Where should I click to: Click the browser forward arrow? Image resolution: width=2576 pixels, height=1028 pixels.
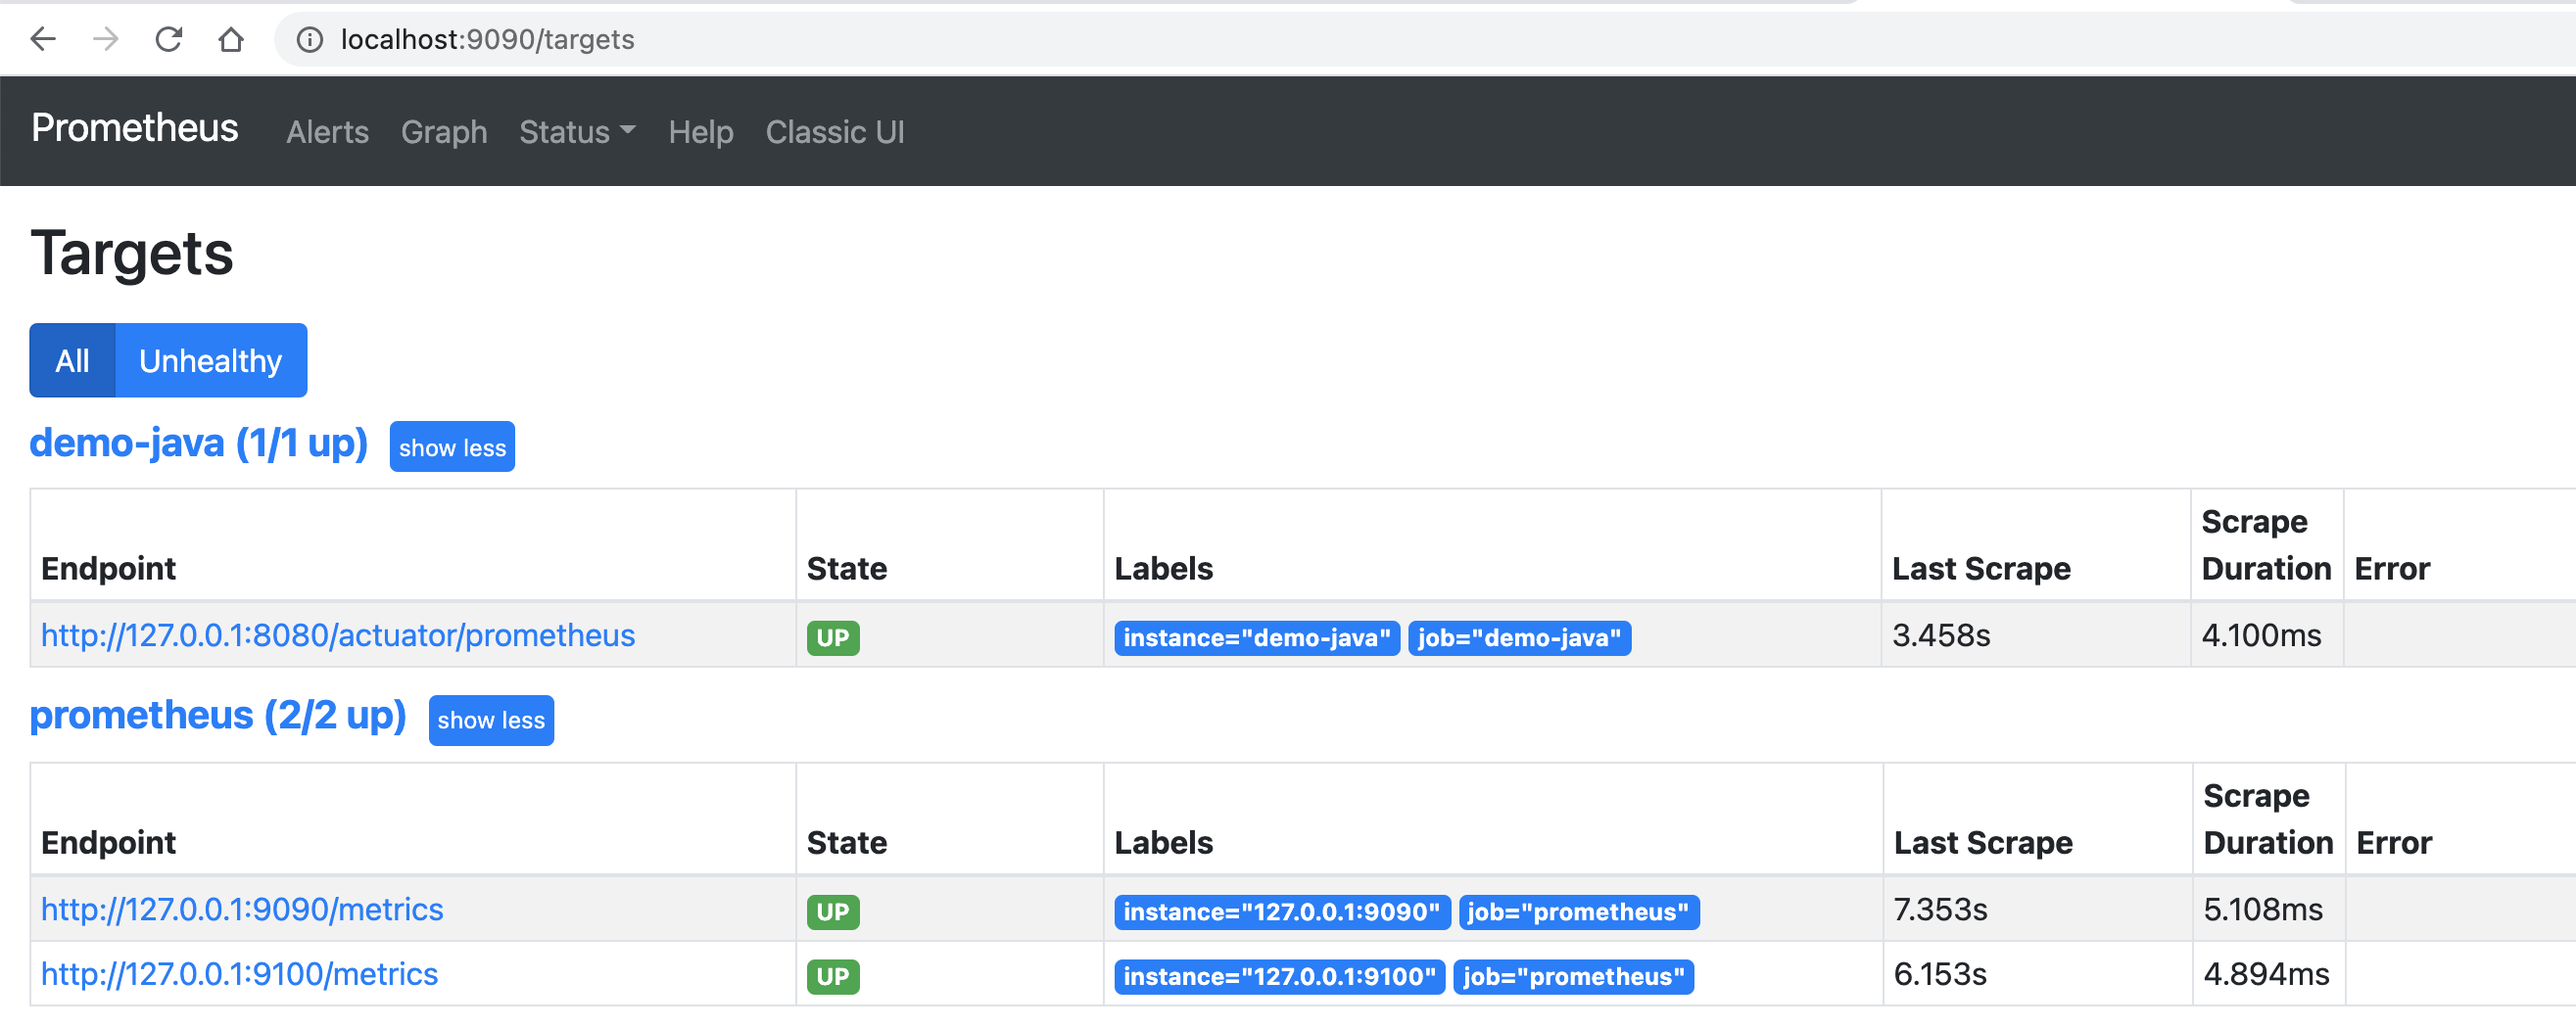(106, 39)
